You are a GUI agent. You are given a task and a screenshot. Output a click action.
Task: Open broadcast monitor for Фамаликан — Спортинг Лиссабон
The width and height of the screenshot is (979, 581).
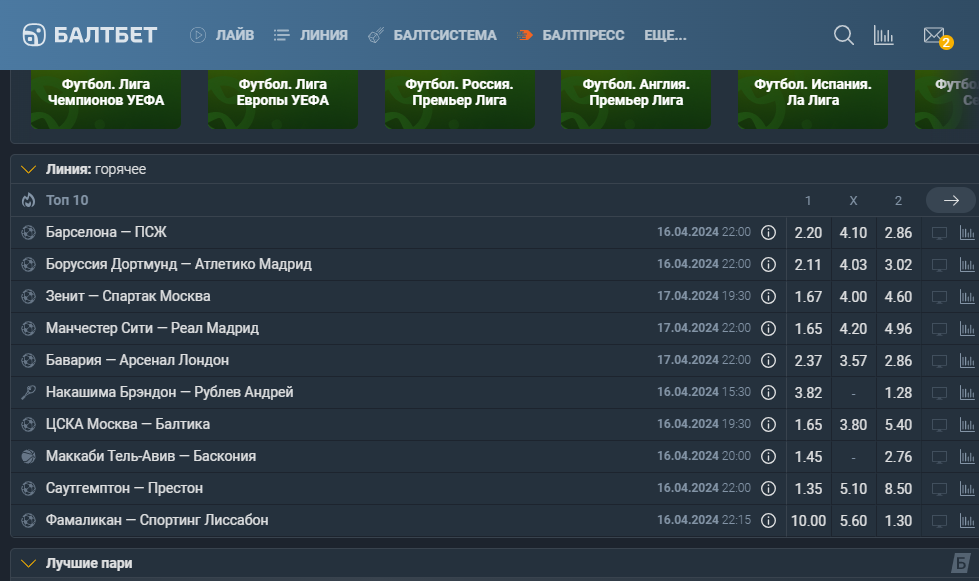point(939,521)
